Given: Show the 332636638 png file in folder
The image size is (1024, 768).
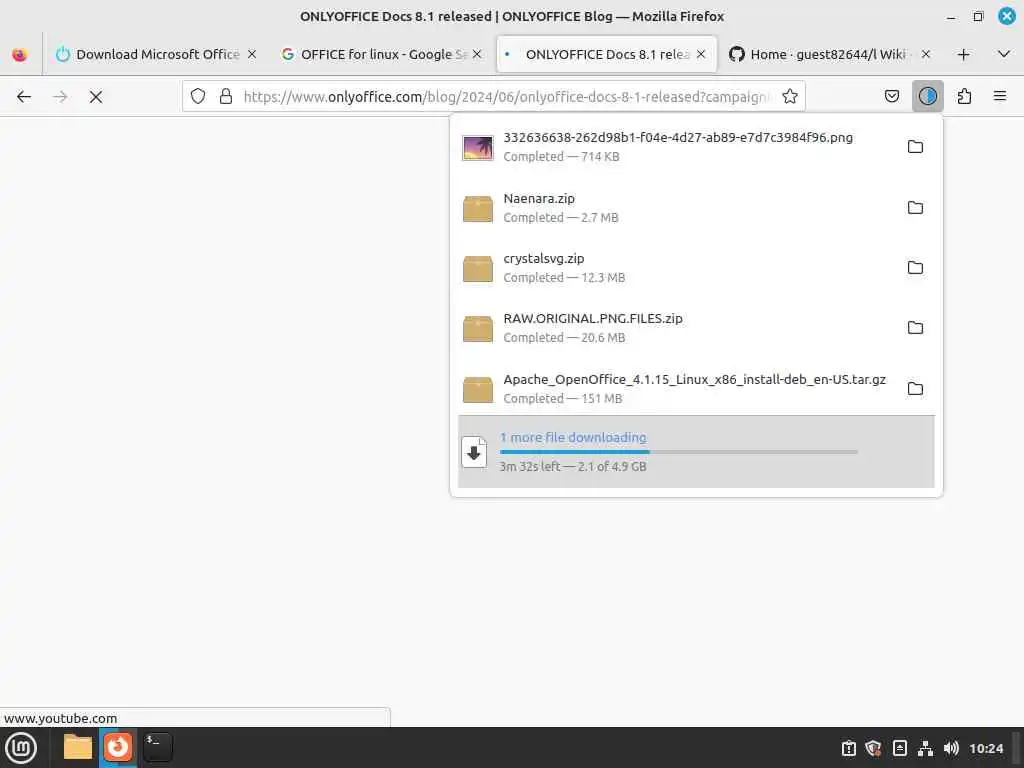Looking at the screenshot, I should 916,147.
